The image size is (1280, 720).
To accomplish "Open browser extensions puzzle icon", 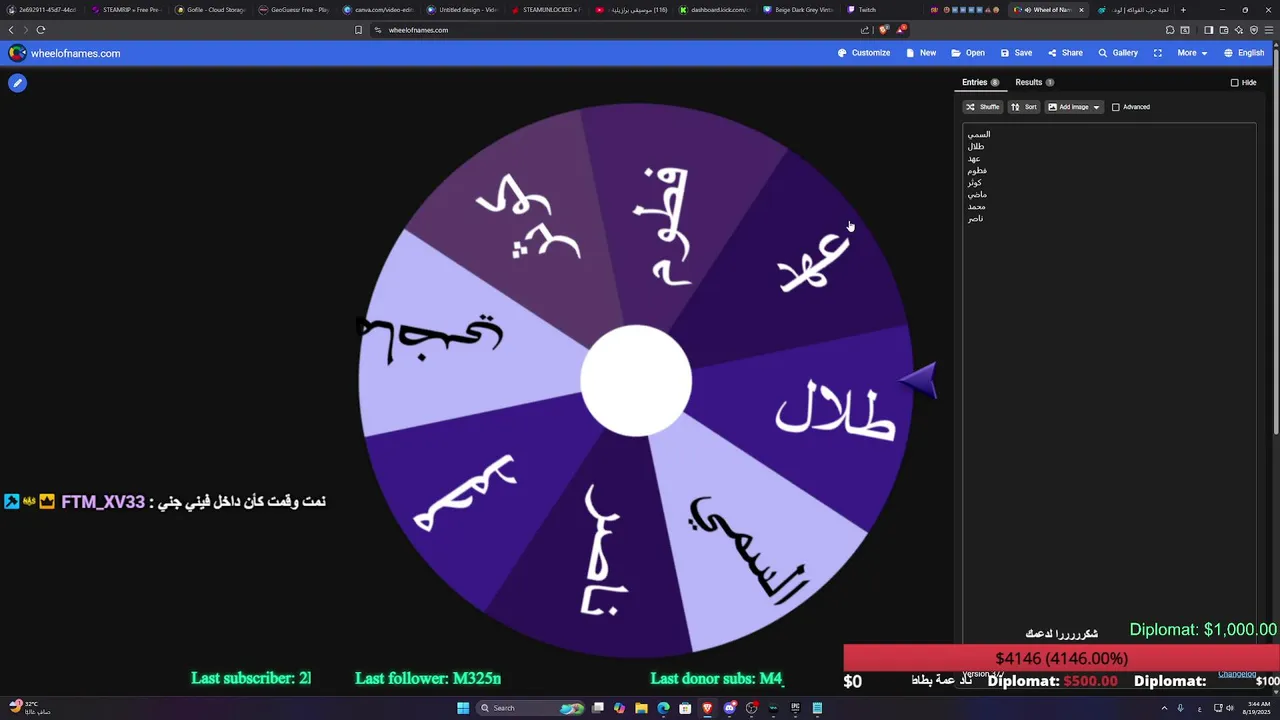I will click(1170, 30).
